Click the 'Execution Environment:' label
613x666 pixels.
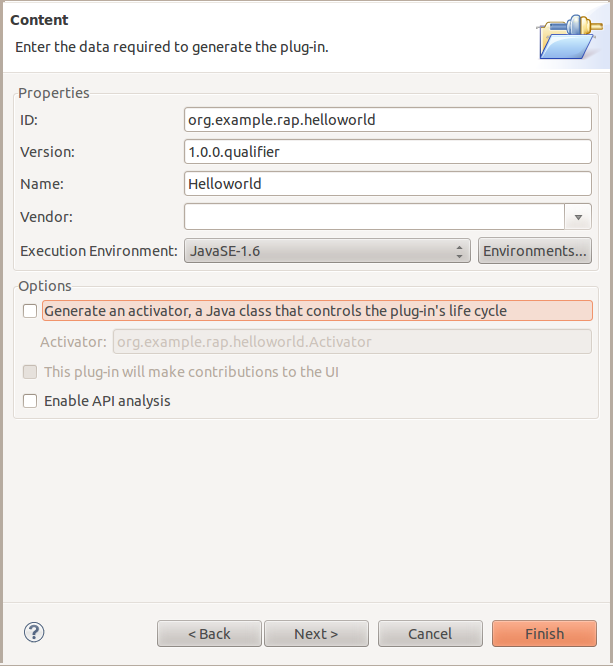pos(99,251)
